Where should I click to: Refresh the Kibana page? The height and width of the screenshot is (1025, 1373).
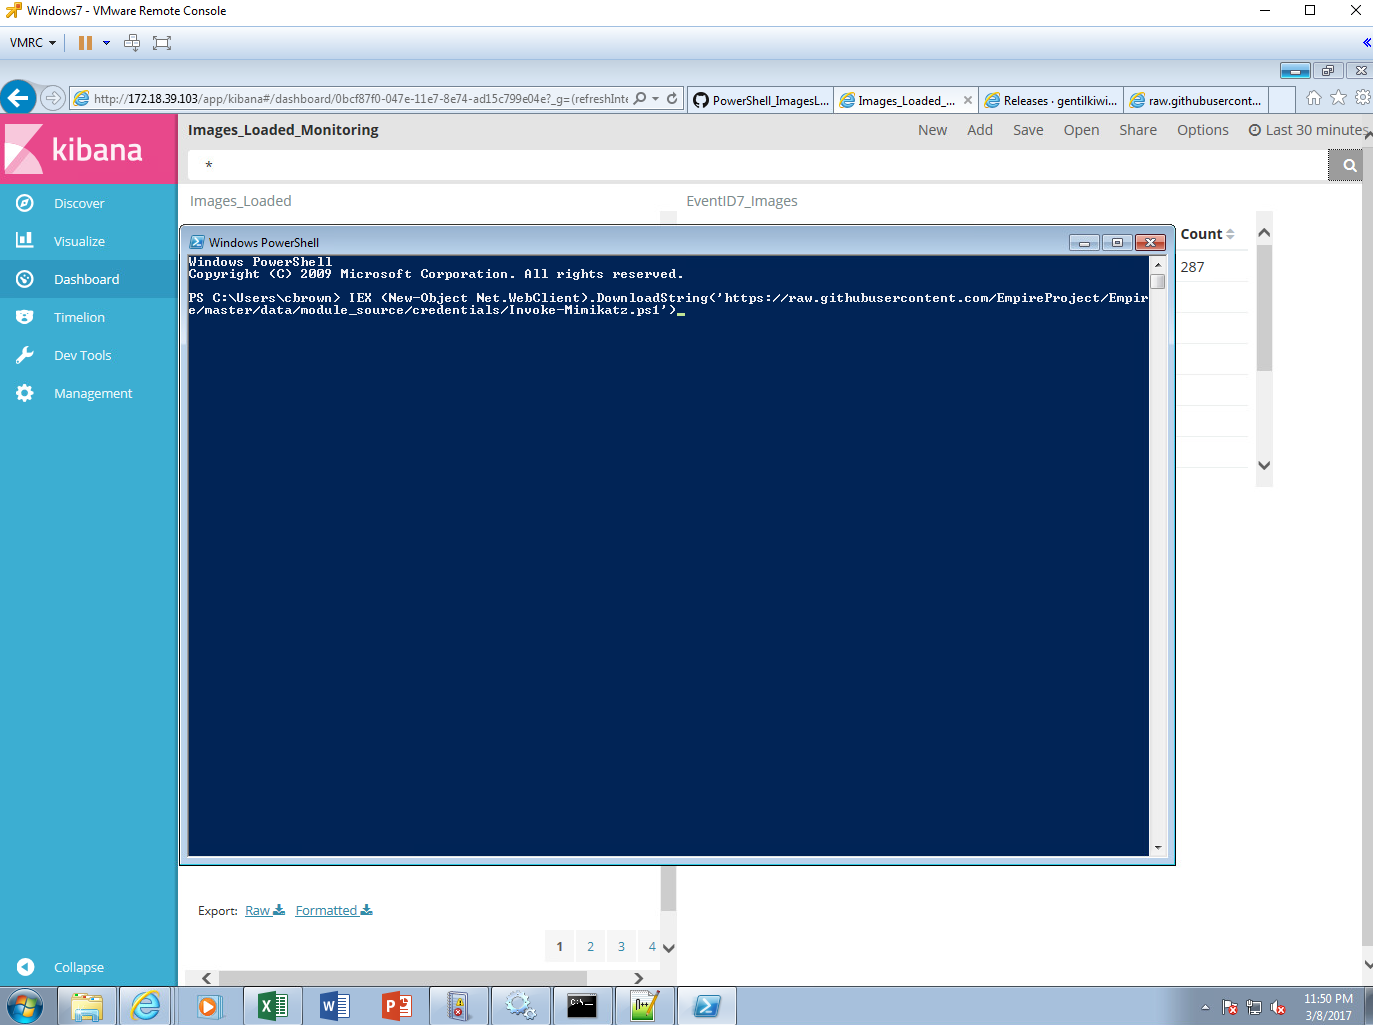coord(672,99)
